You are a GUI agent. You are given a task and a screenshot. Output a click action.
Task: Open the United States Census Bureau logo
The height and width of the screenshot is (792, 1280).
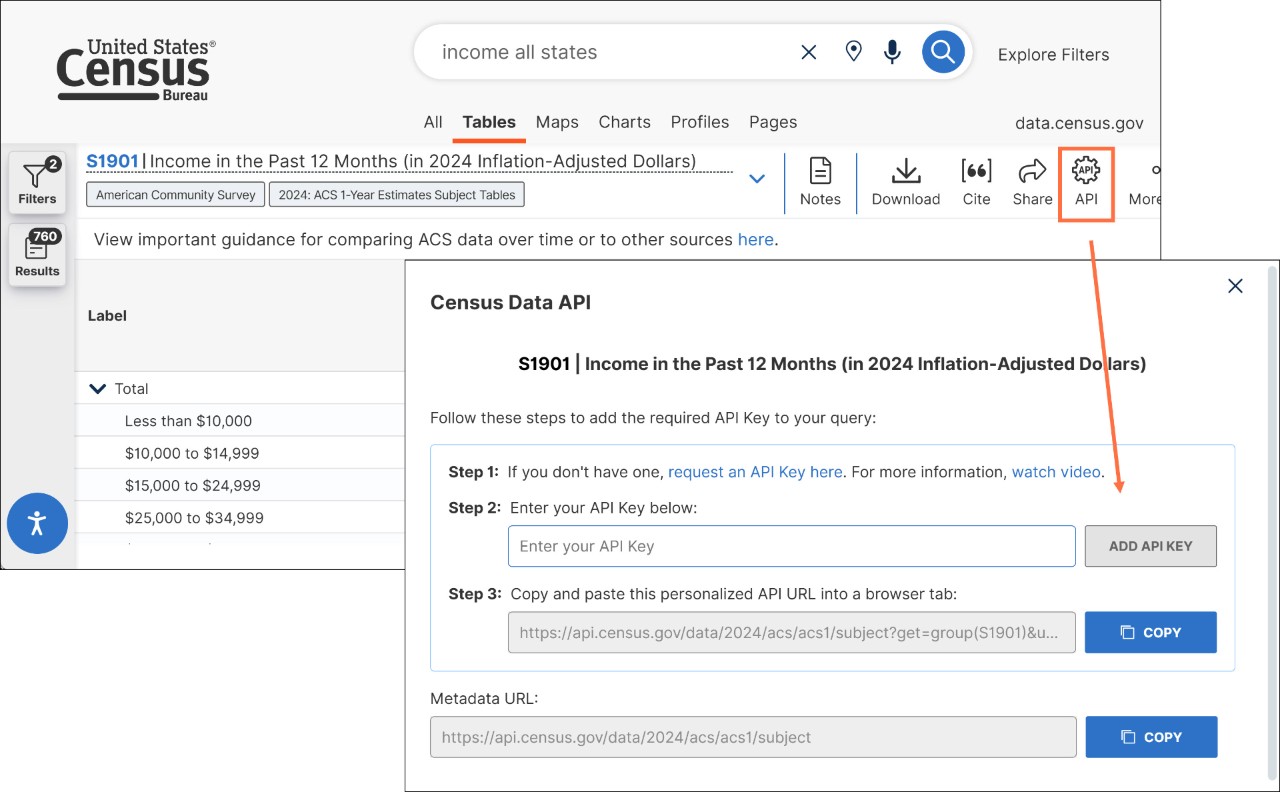coord(136,70)
